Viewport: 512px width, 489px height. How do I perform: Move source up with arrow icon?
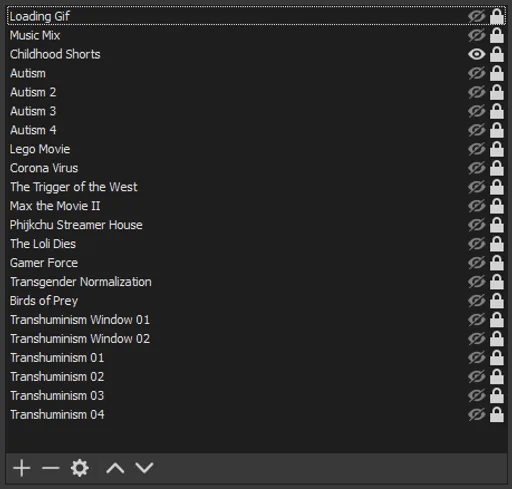click(115, 468)
